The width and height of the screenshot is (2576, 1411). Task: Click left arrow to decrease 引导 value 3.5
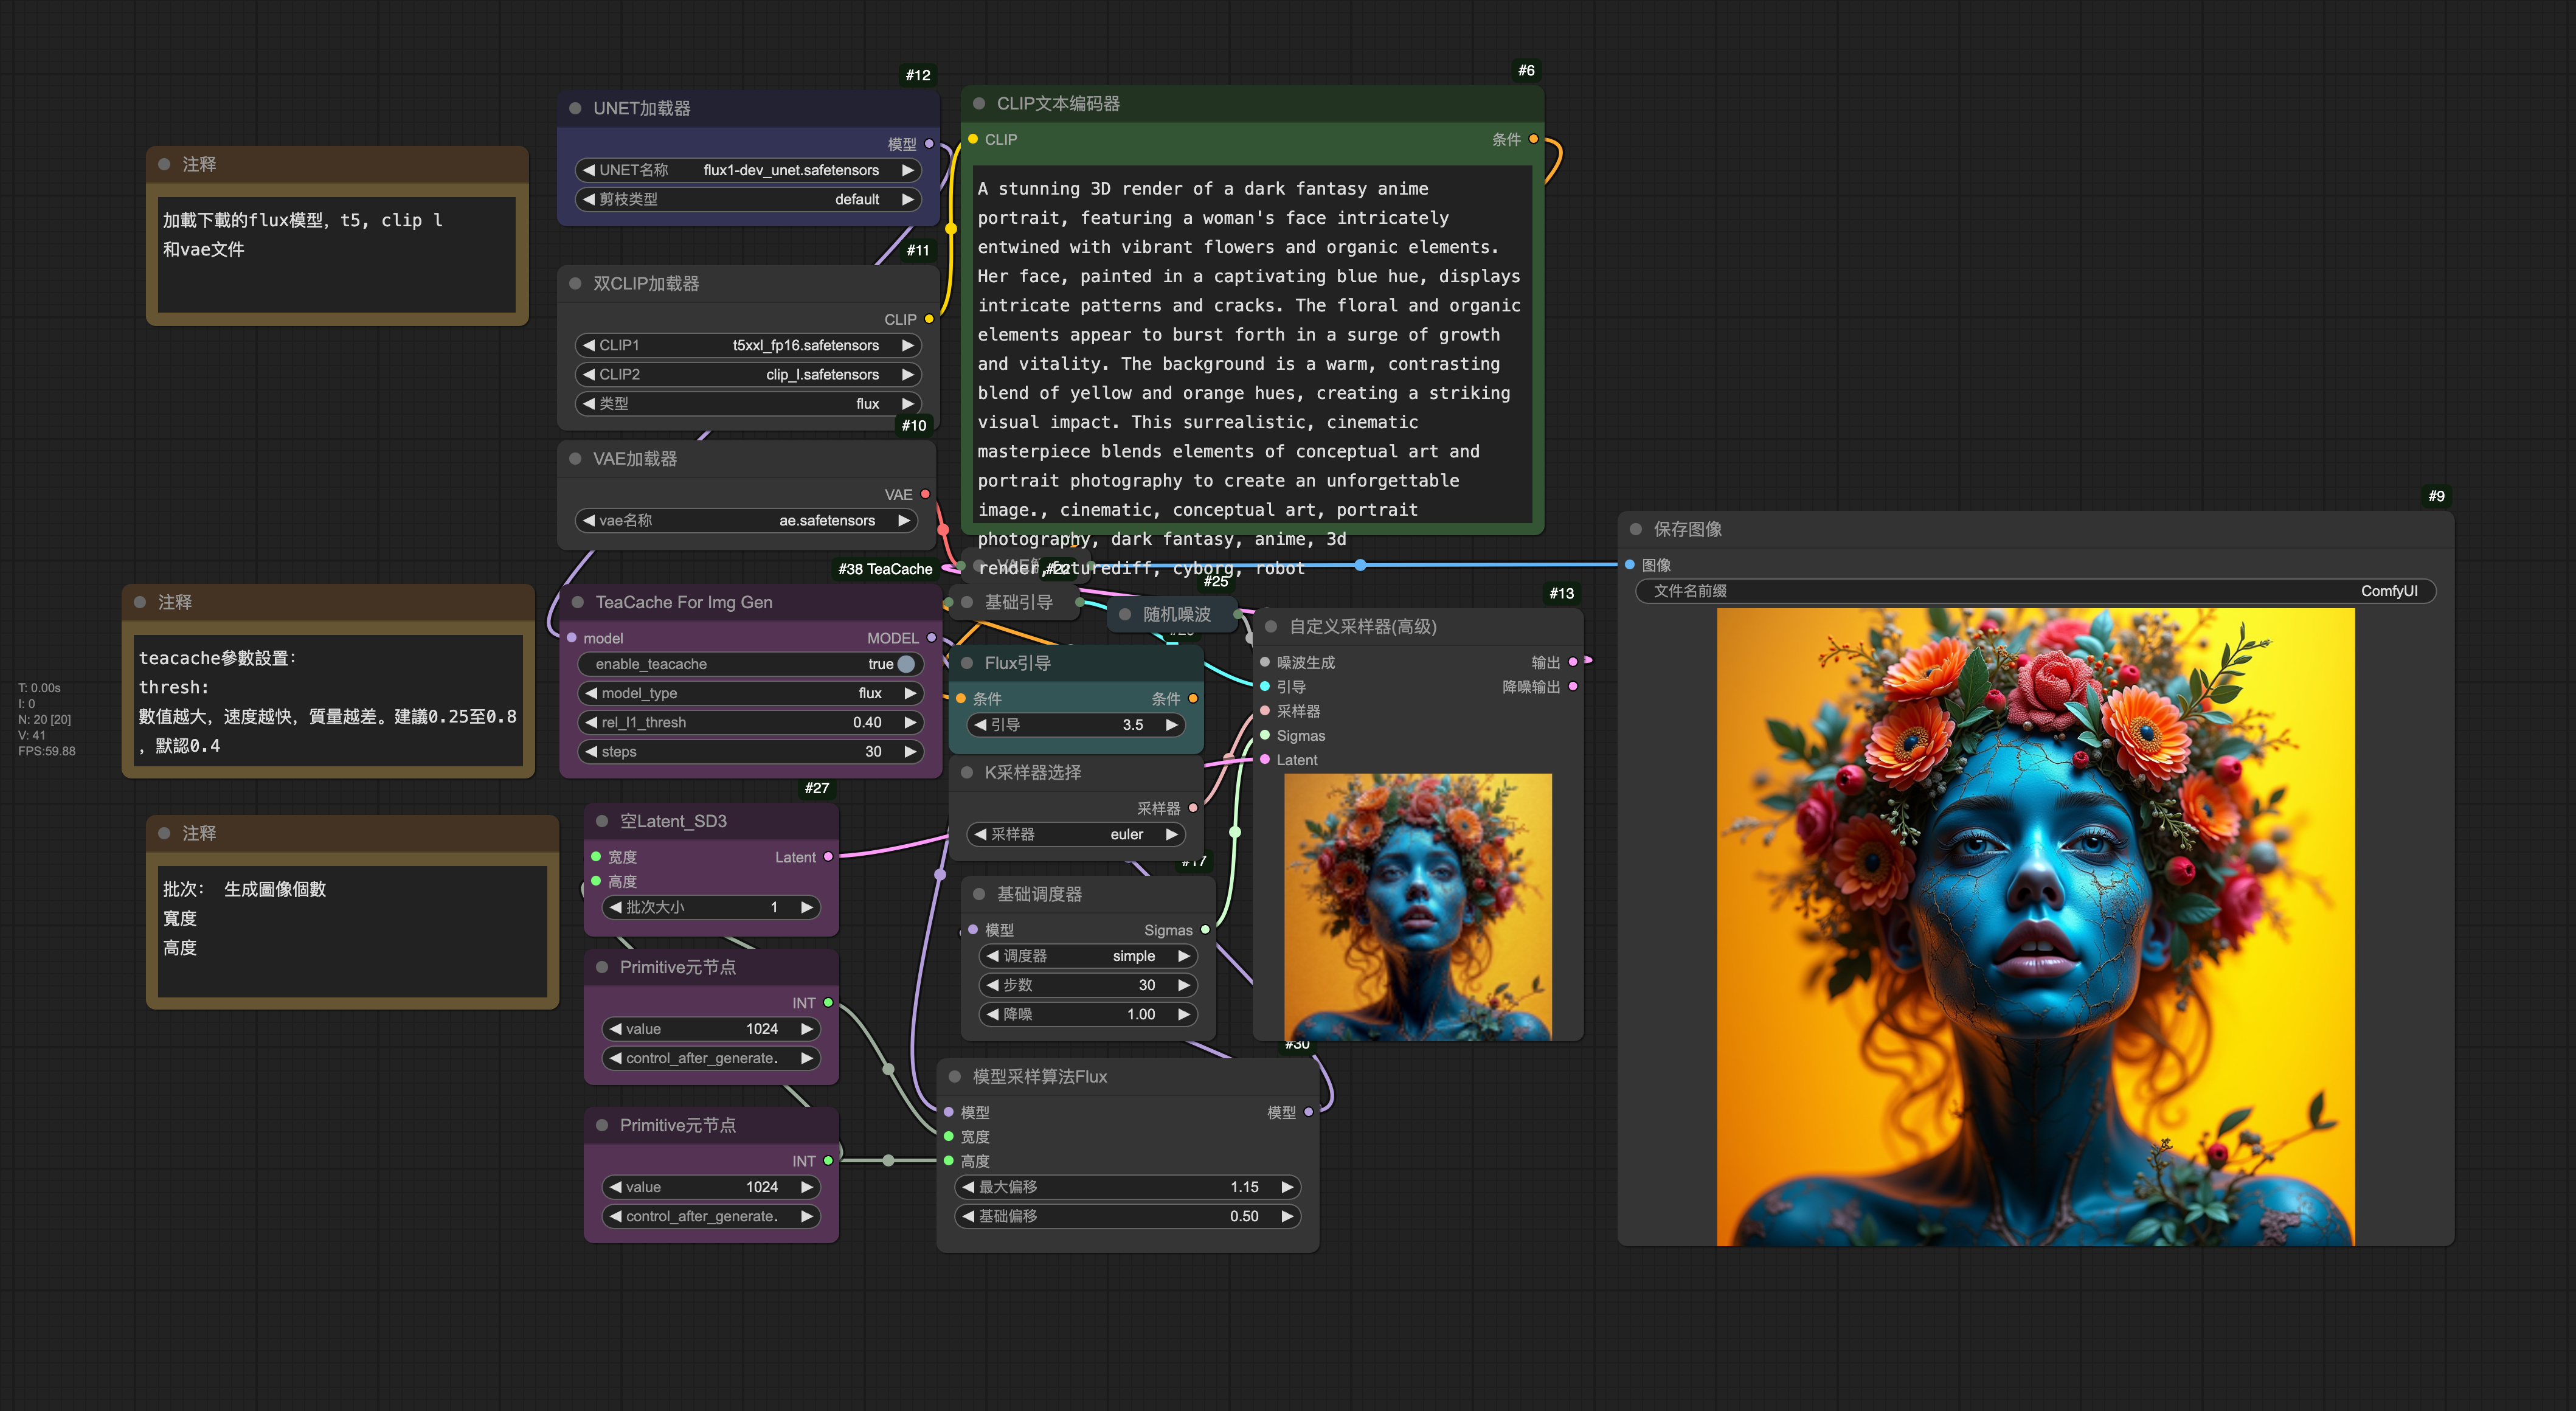coord(982,725)
